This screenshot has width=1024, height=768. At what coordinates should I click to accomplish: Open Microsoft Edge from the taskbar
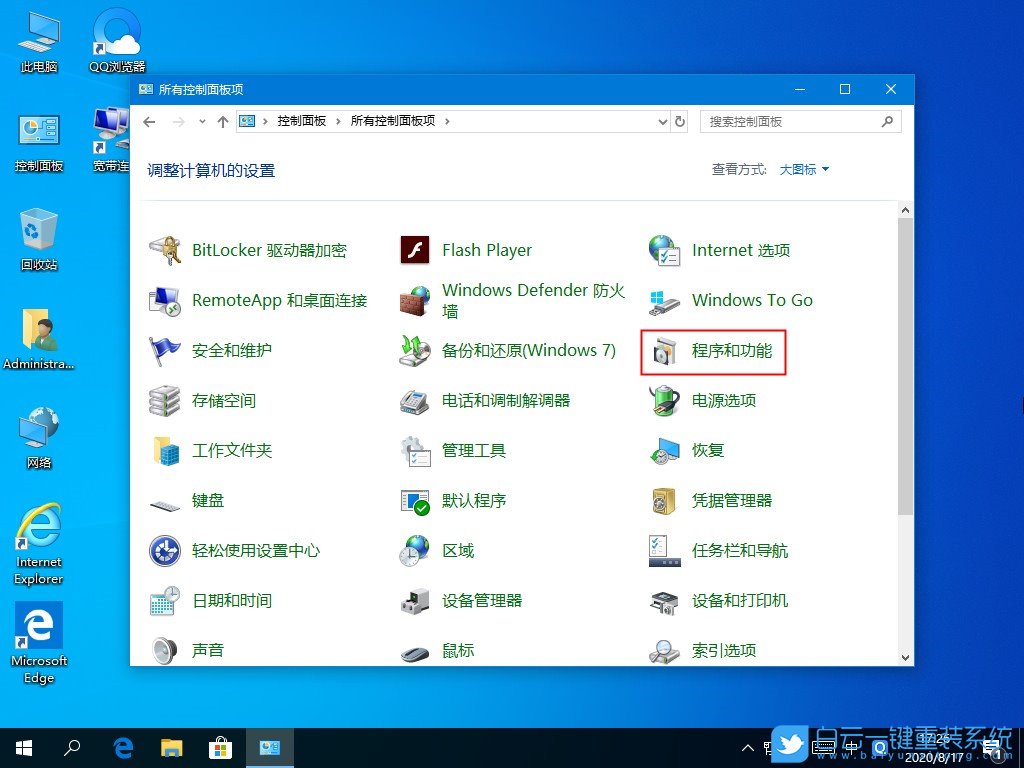coord(122,747)
